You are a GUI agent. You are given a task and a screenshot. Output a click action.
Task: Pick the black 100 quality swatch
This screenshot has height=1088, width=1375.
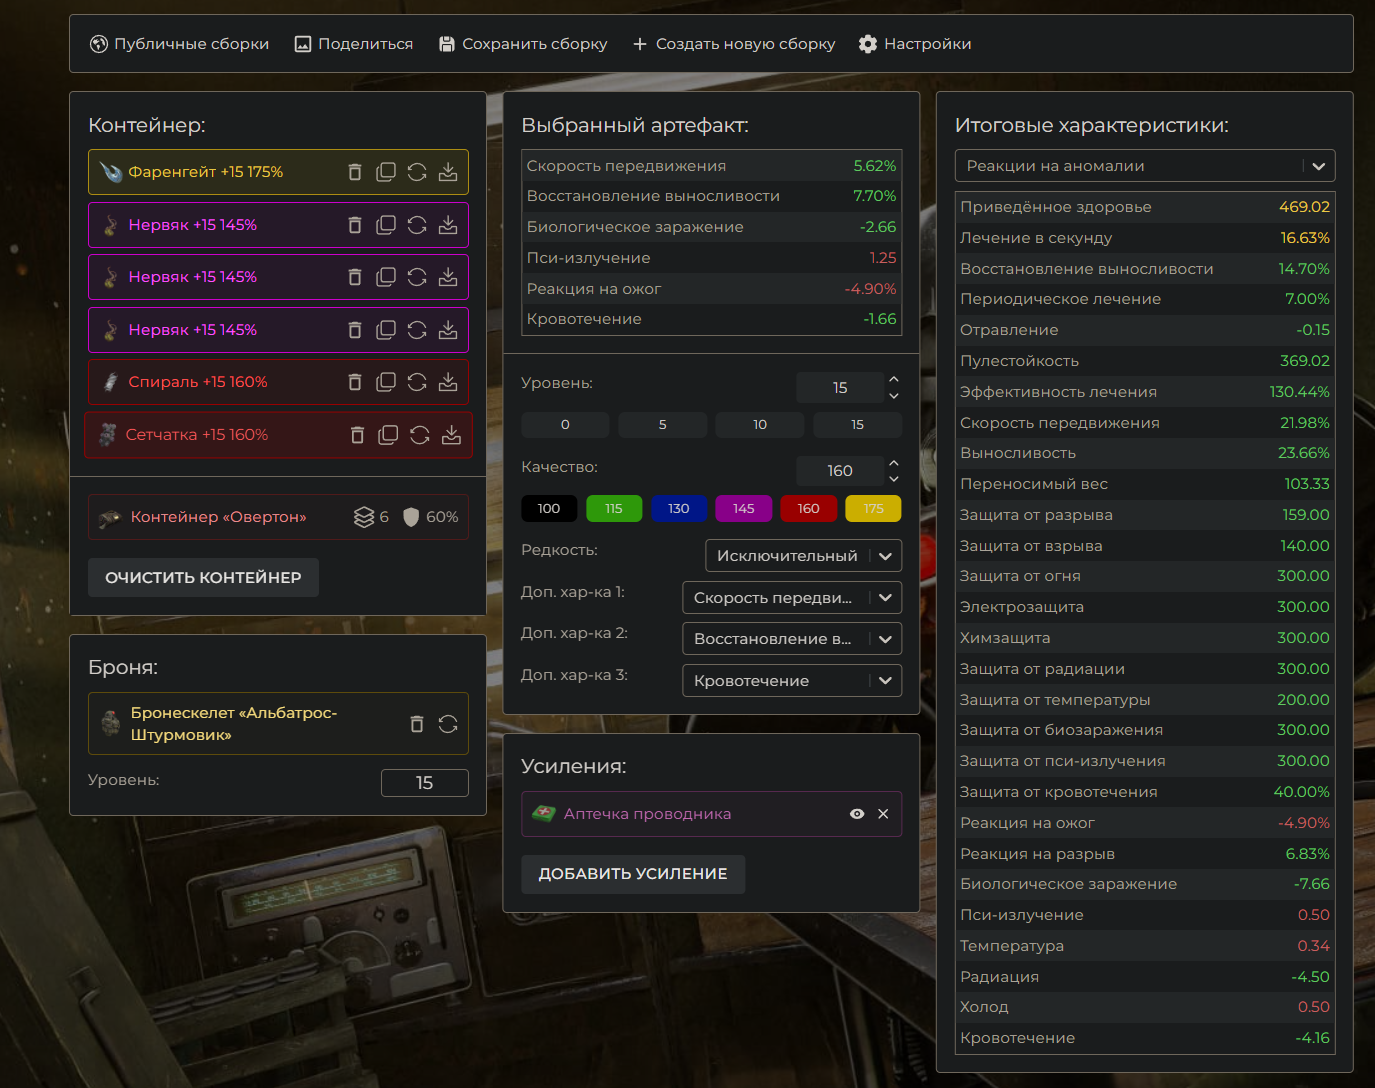tap(549, 509)
